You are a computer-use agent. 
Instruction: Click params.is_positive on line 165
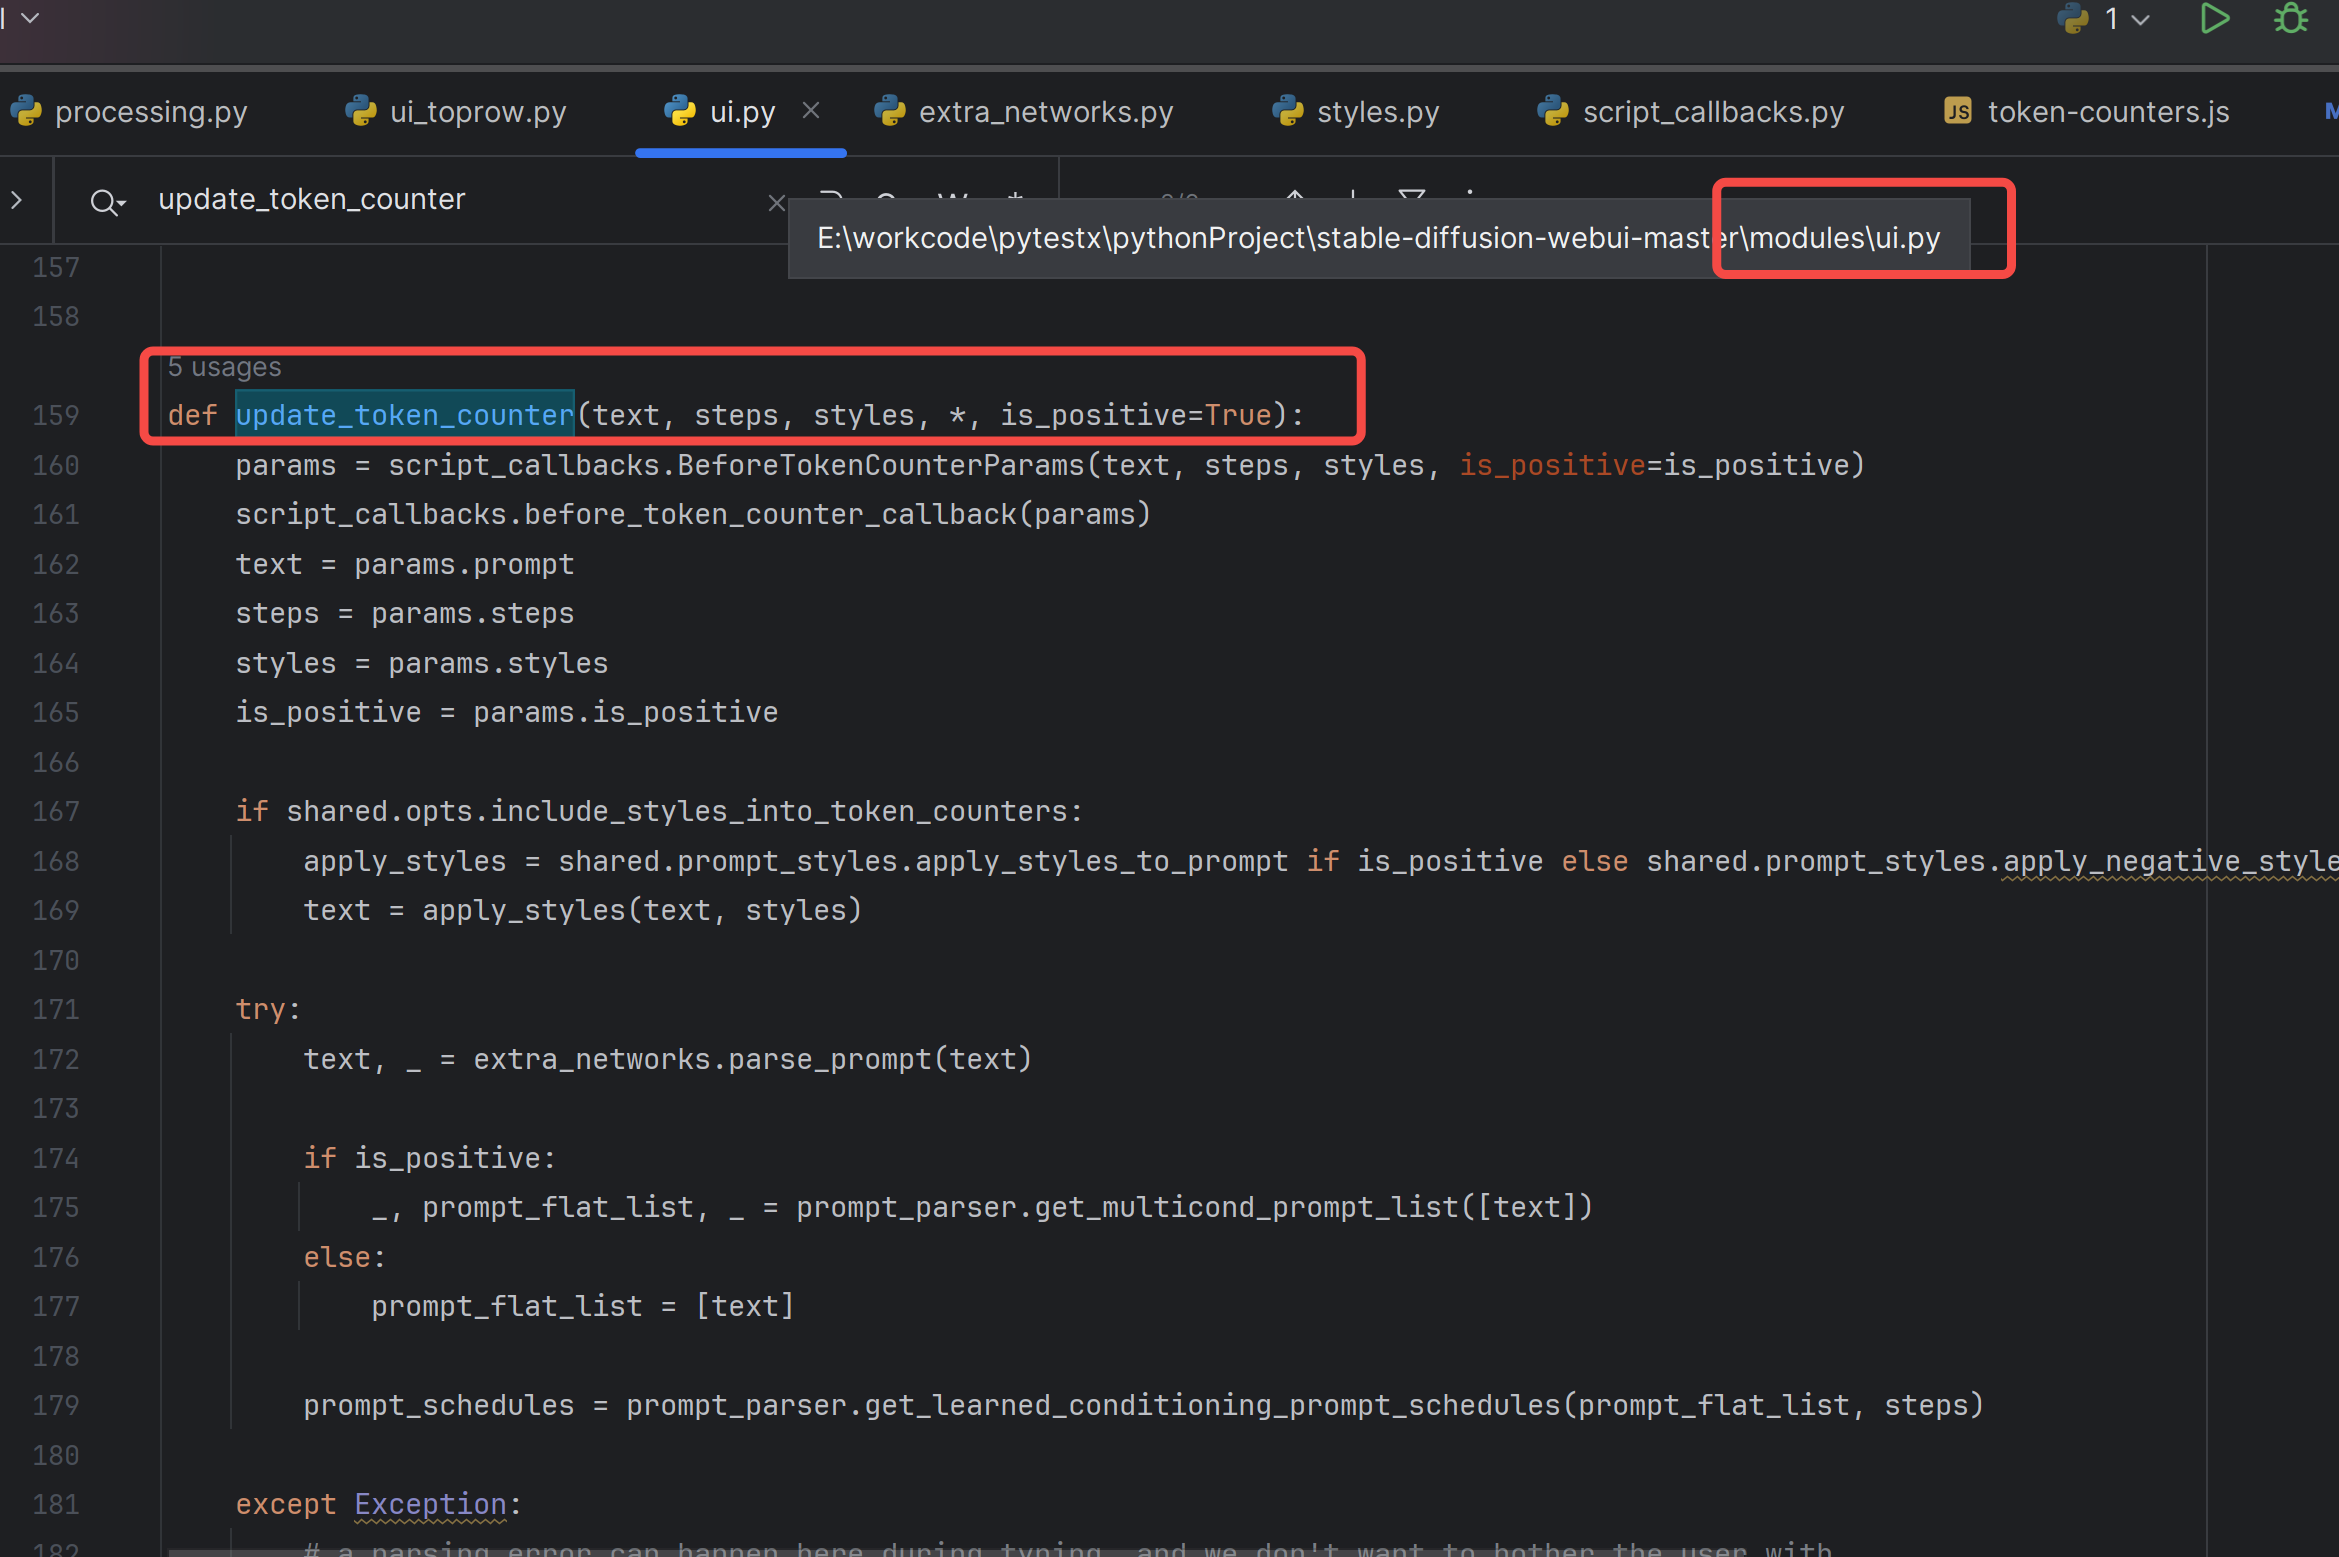tap(626, 712)
